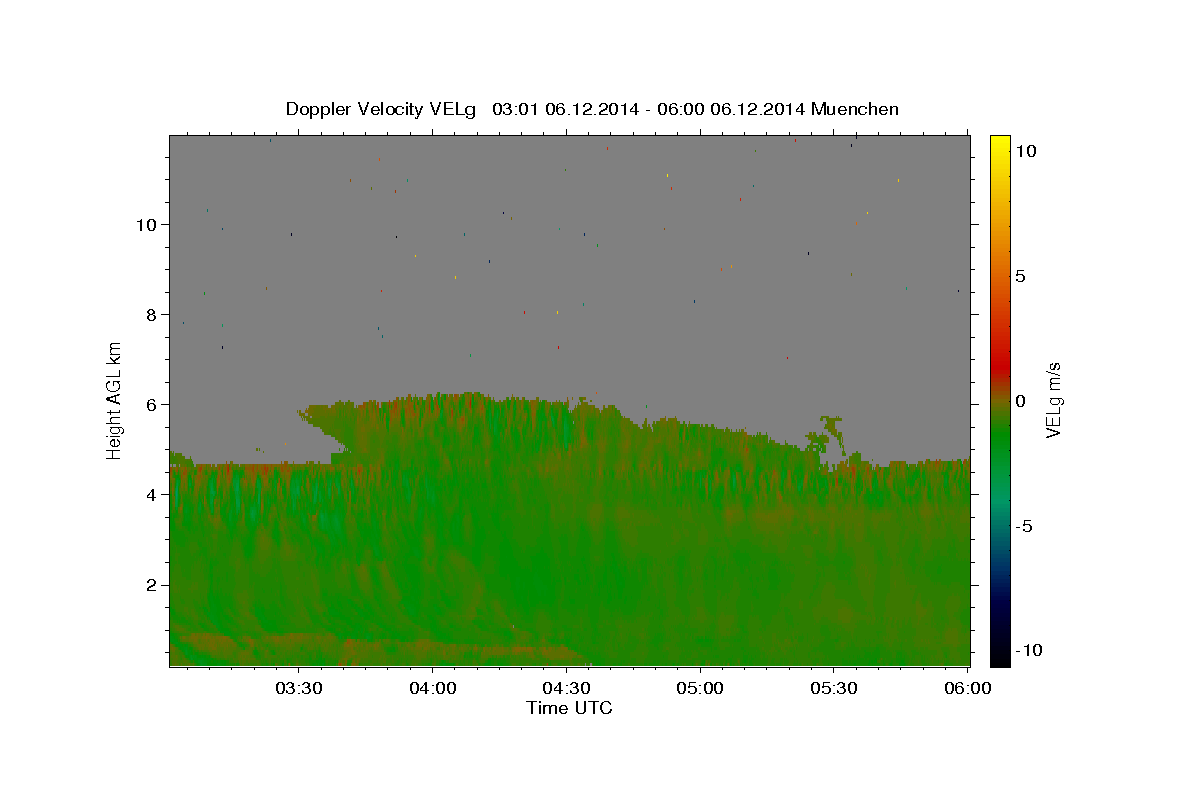The width and height of the screenshot is (1200, 800).
Task: Click the yellow top of the colorbar
Action: [1000, 145]
